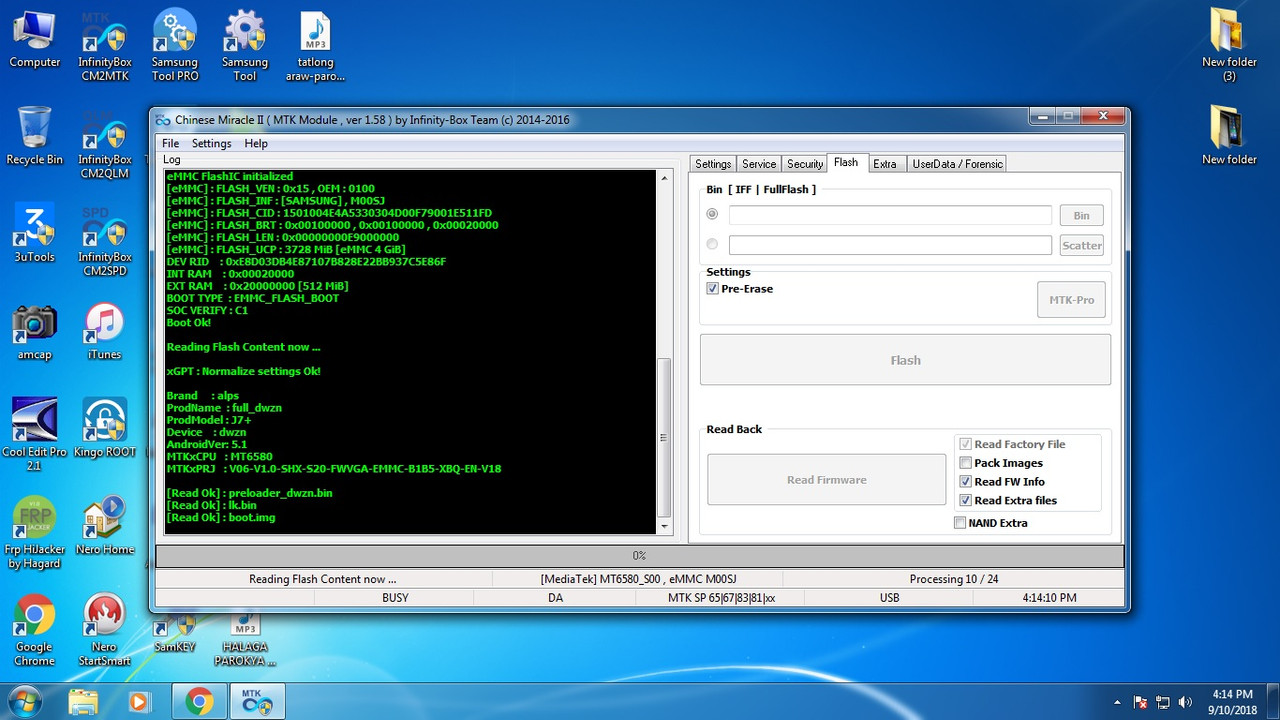
Task: Click the Bin browse button
Action: pyautogui.click(x=1082, y=215)
